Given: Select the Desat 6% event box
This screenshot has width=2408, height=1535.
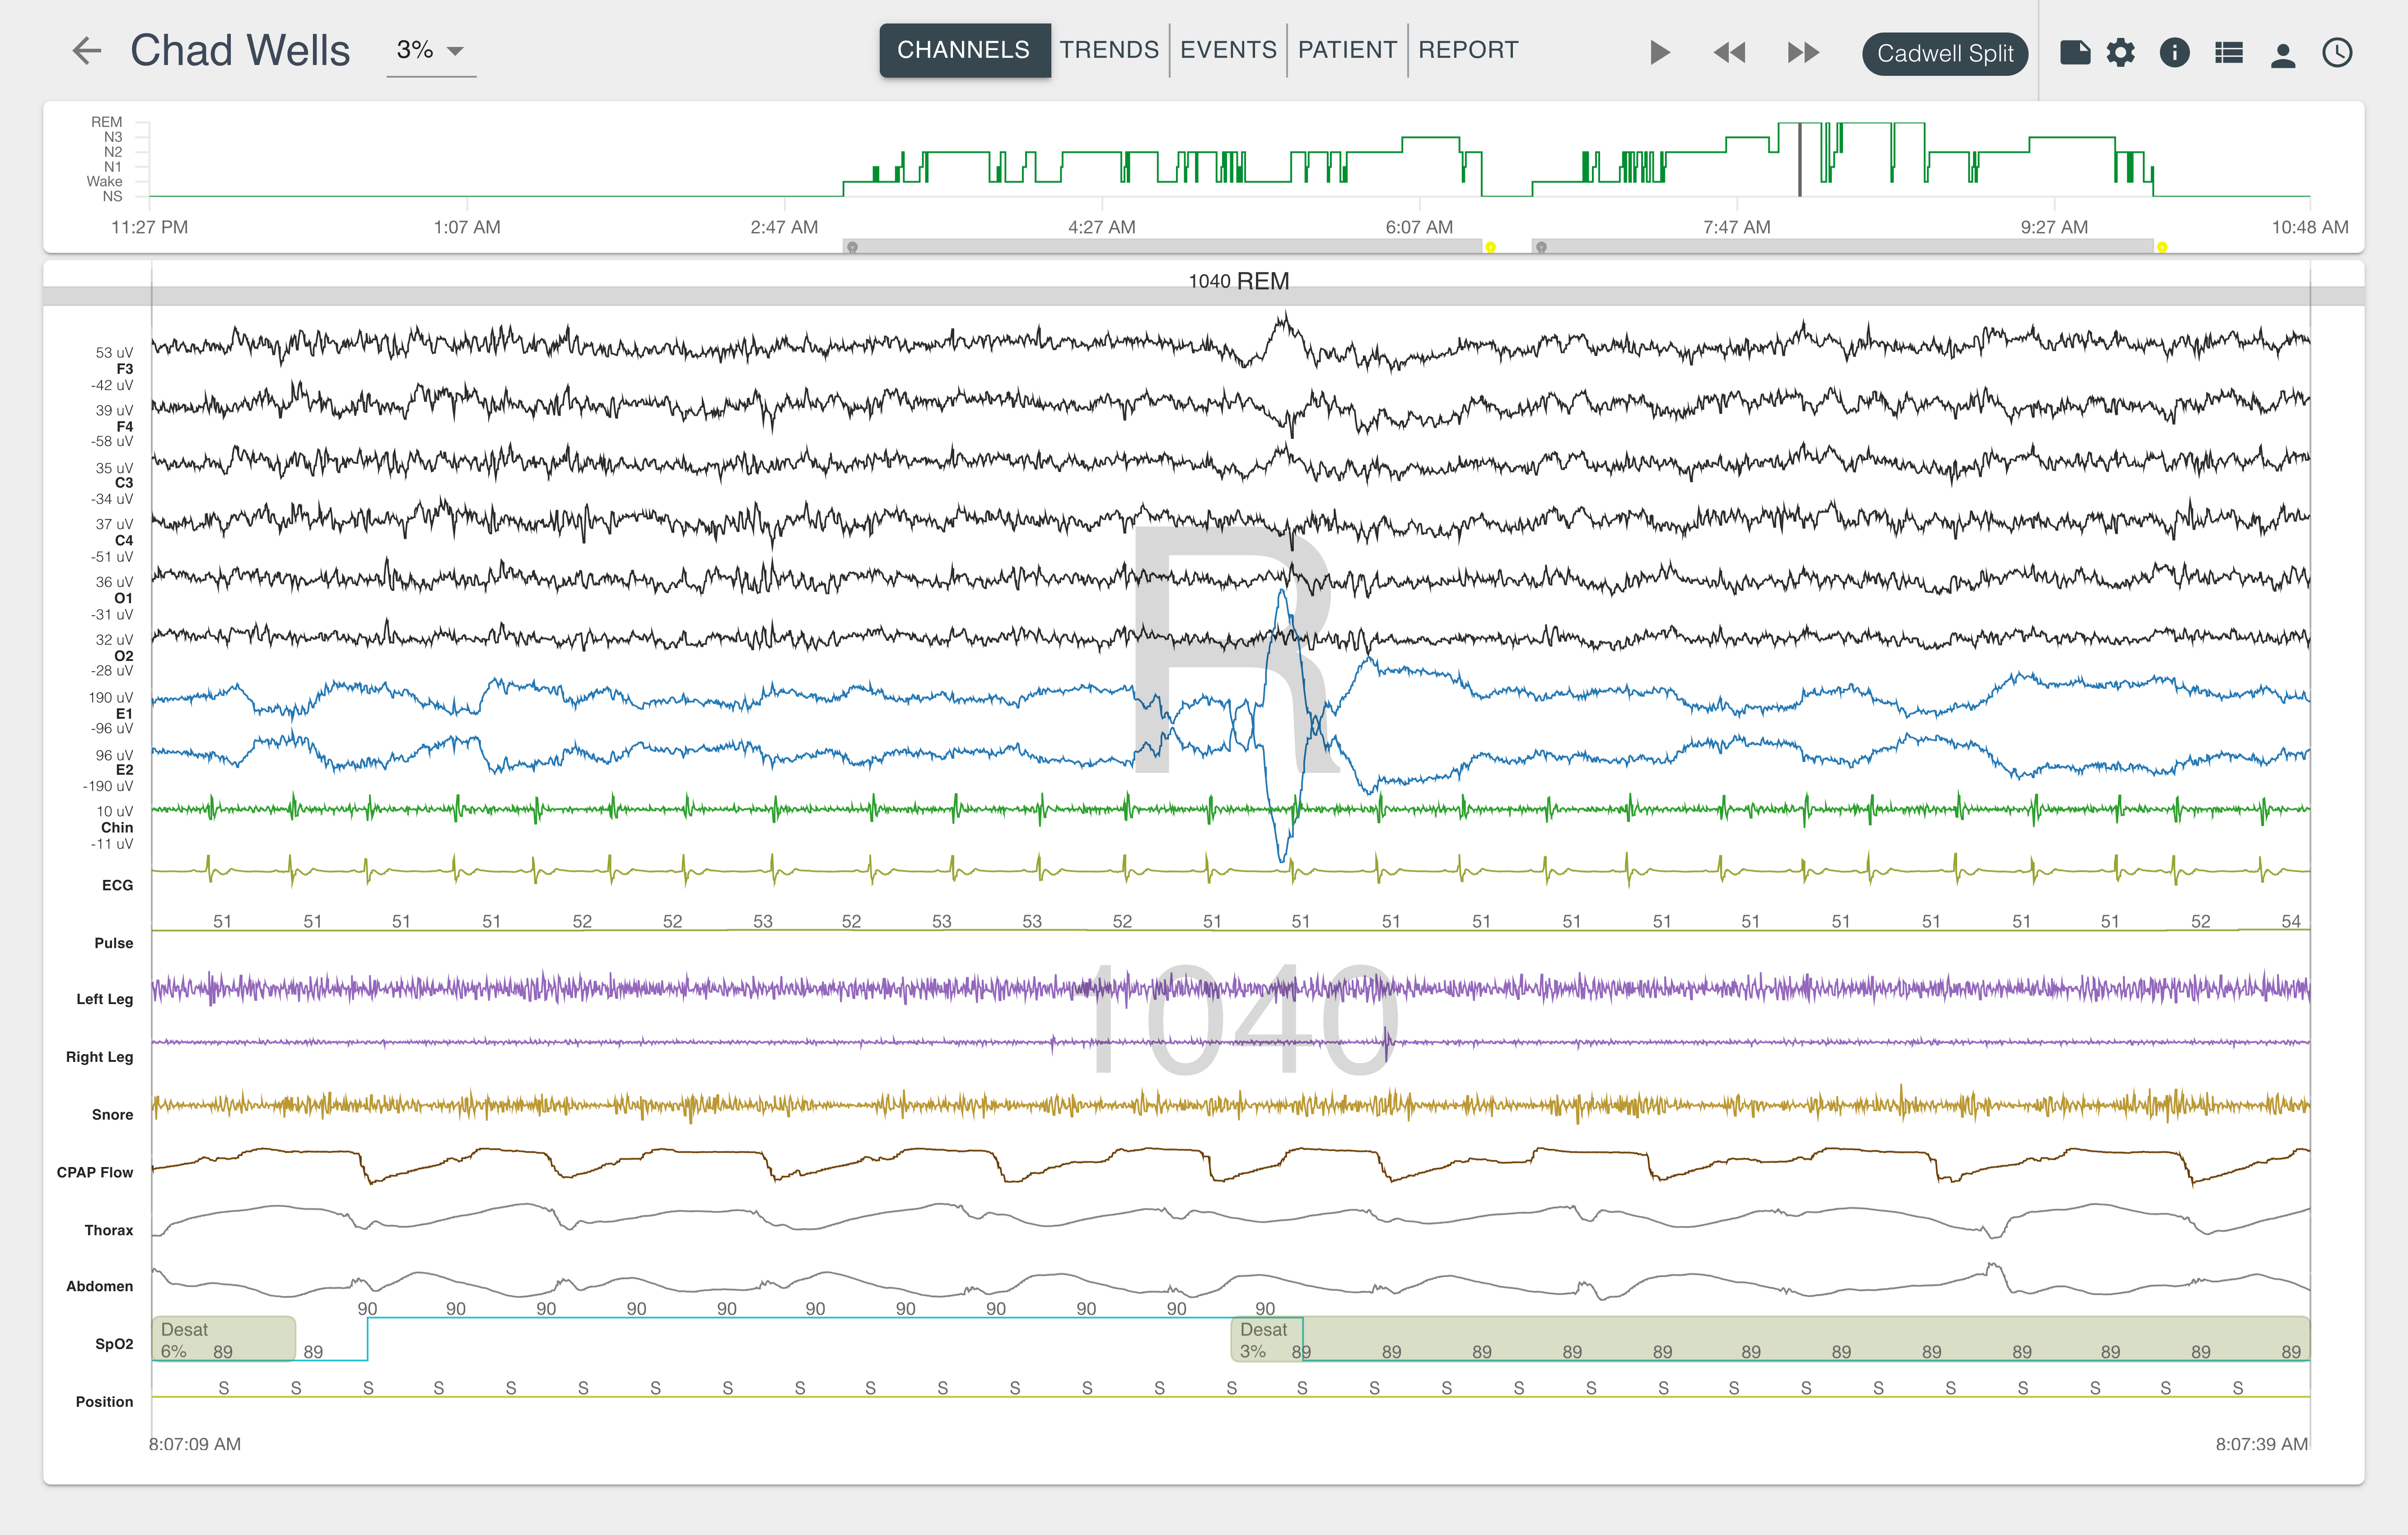Looking at the screenshot, I should (223, 1339).
